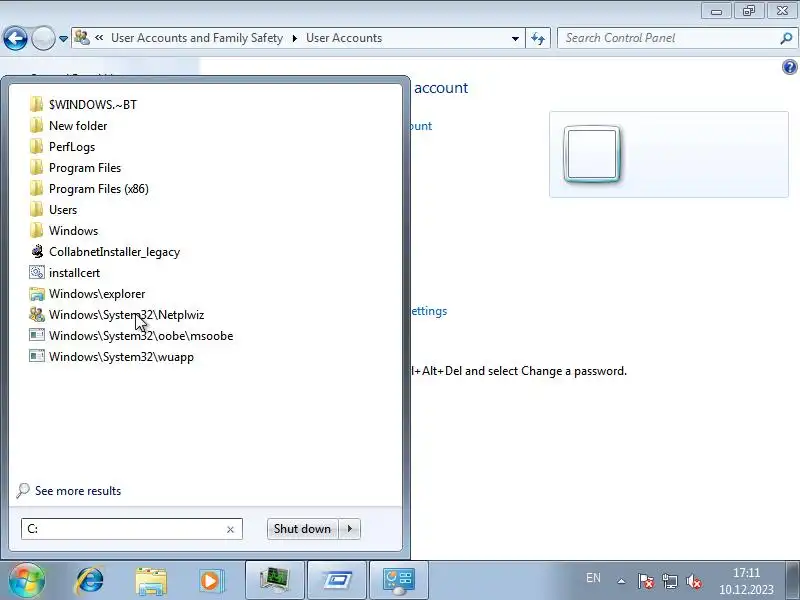Switch to Control Panel taskbar button
This screenshot has width=800, height=600.
click(399, 580)
